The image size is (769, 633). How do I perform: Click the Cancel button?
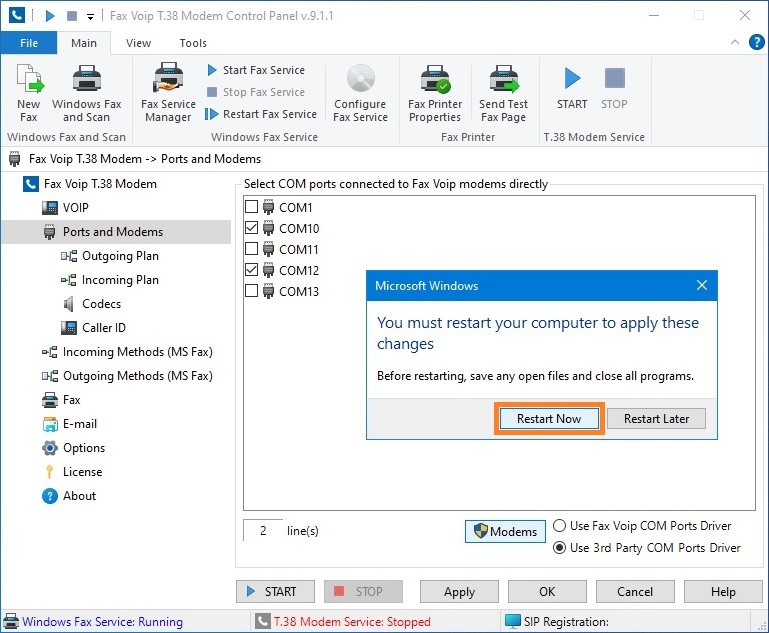[x=635, y=592]
